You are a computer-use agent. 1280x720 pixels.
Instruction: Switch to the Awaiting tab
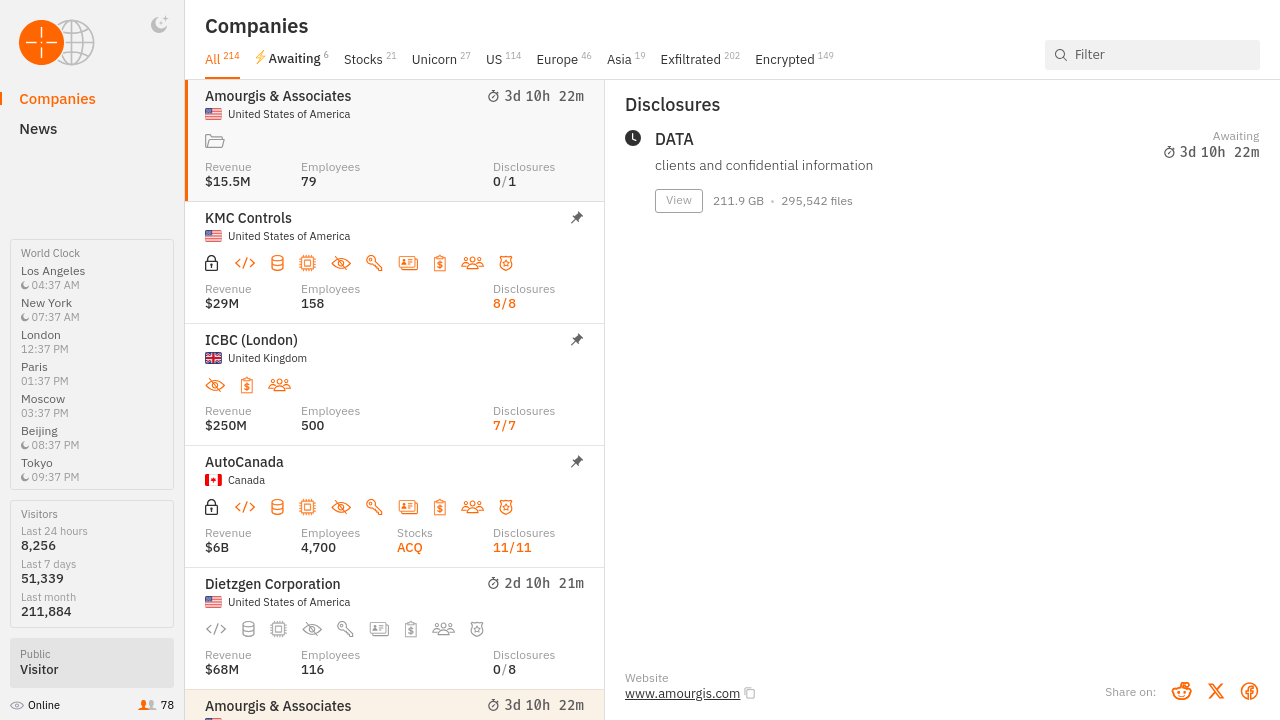coord(293,59)
